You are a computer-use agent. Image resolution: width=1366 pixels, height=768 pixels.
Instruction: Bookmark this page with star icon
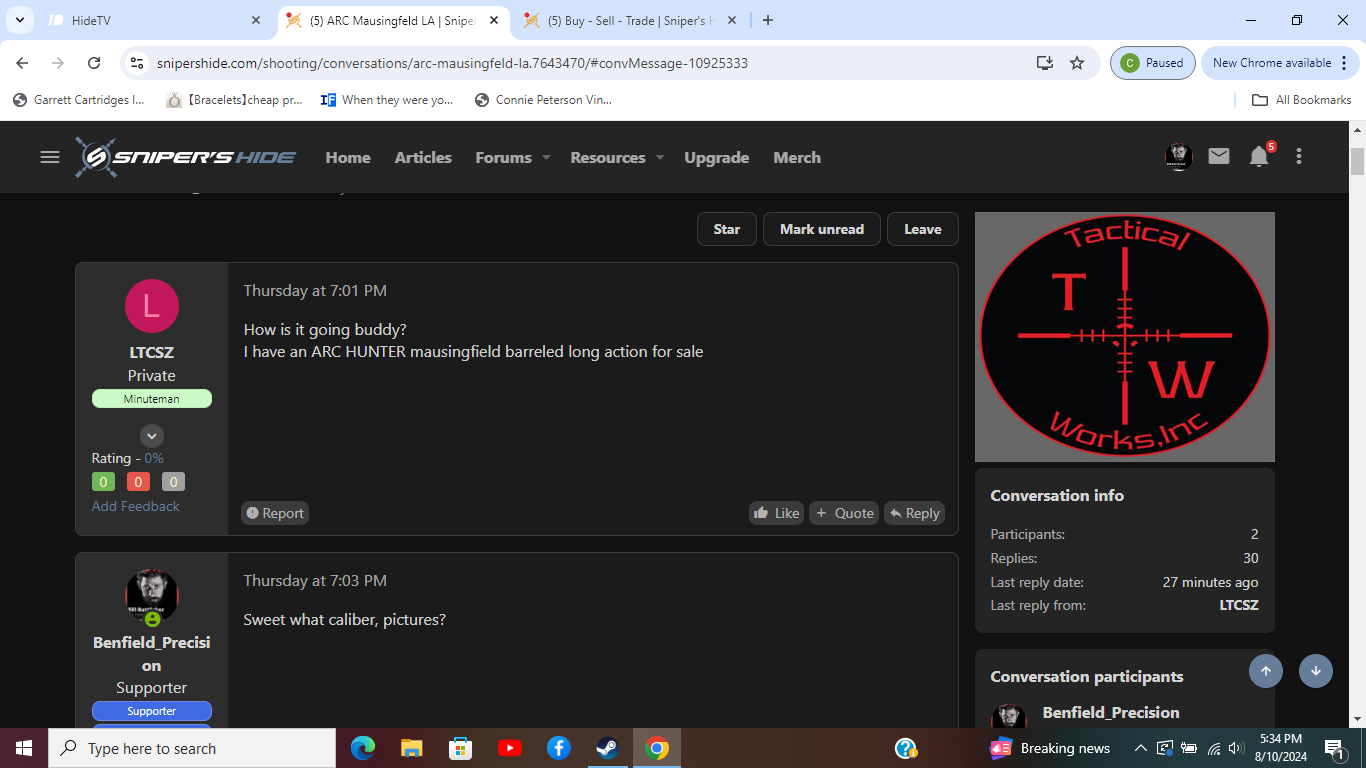(x=1077, y=63)
